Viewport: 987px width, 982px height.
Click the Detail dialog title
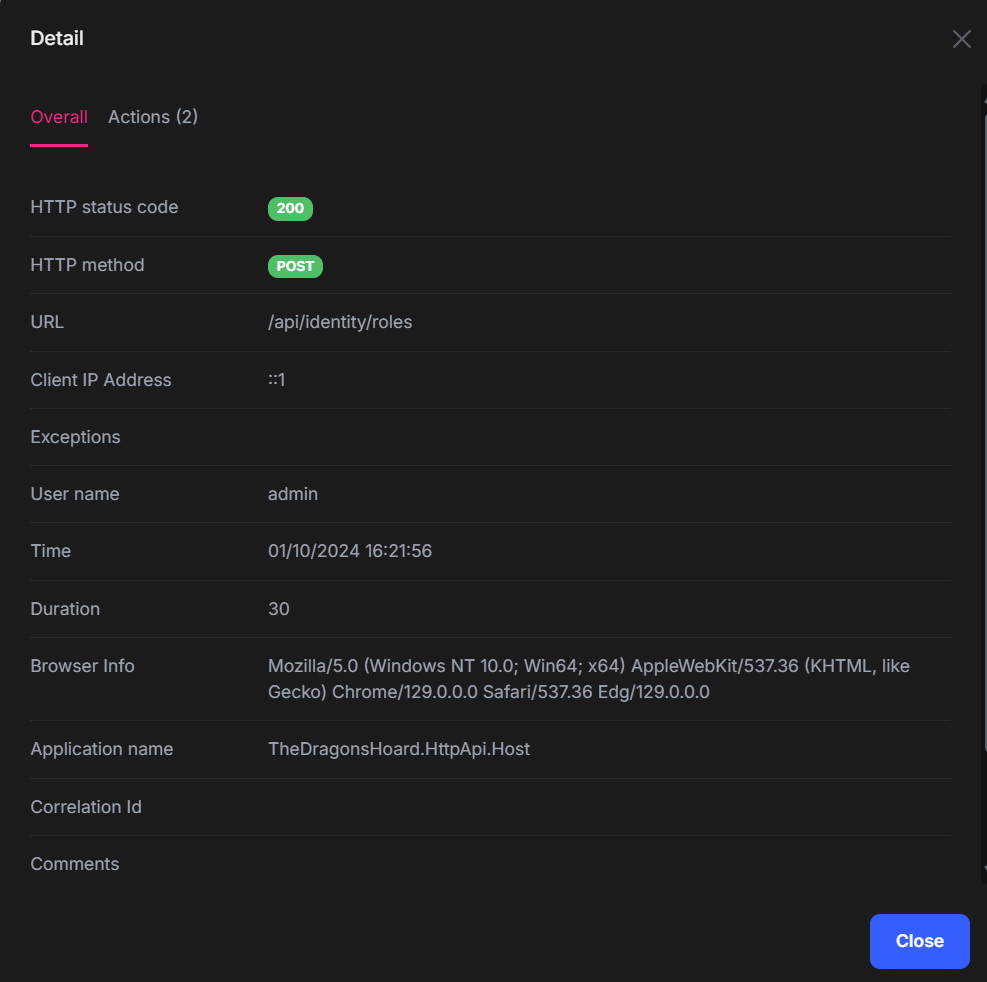pyautogui.click(x=57, y=39)
